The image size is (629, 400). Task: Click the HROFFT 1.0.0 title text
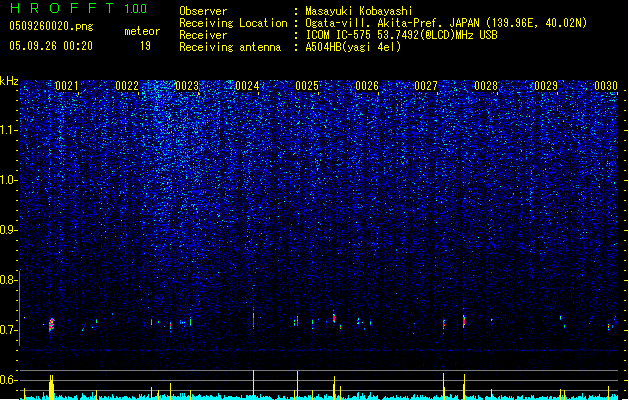tap(78, 8)
